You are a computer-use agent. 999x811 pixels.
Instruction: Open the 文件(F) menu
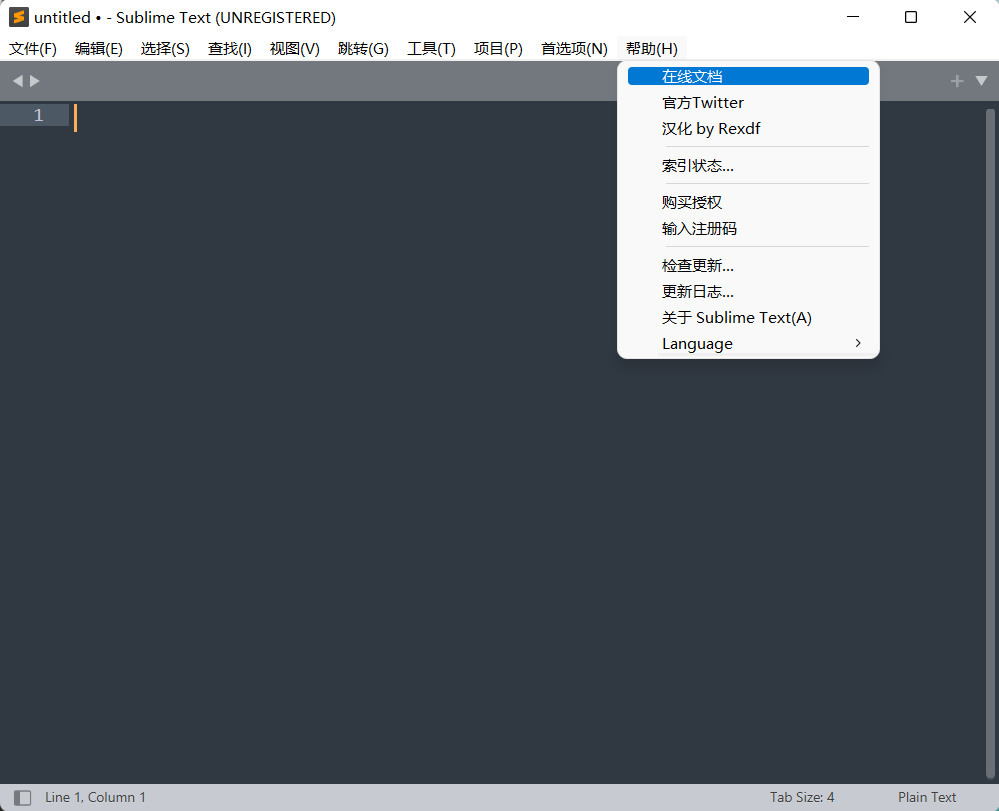point(32,48)
